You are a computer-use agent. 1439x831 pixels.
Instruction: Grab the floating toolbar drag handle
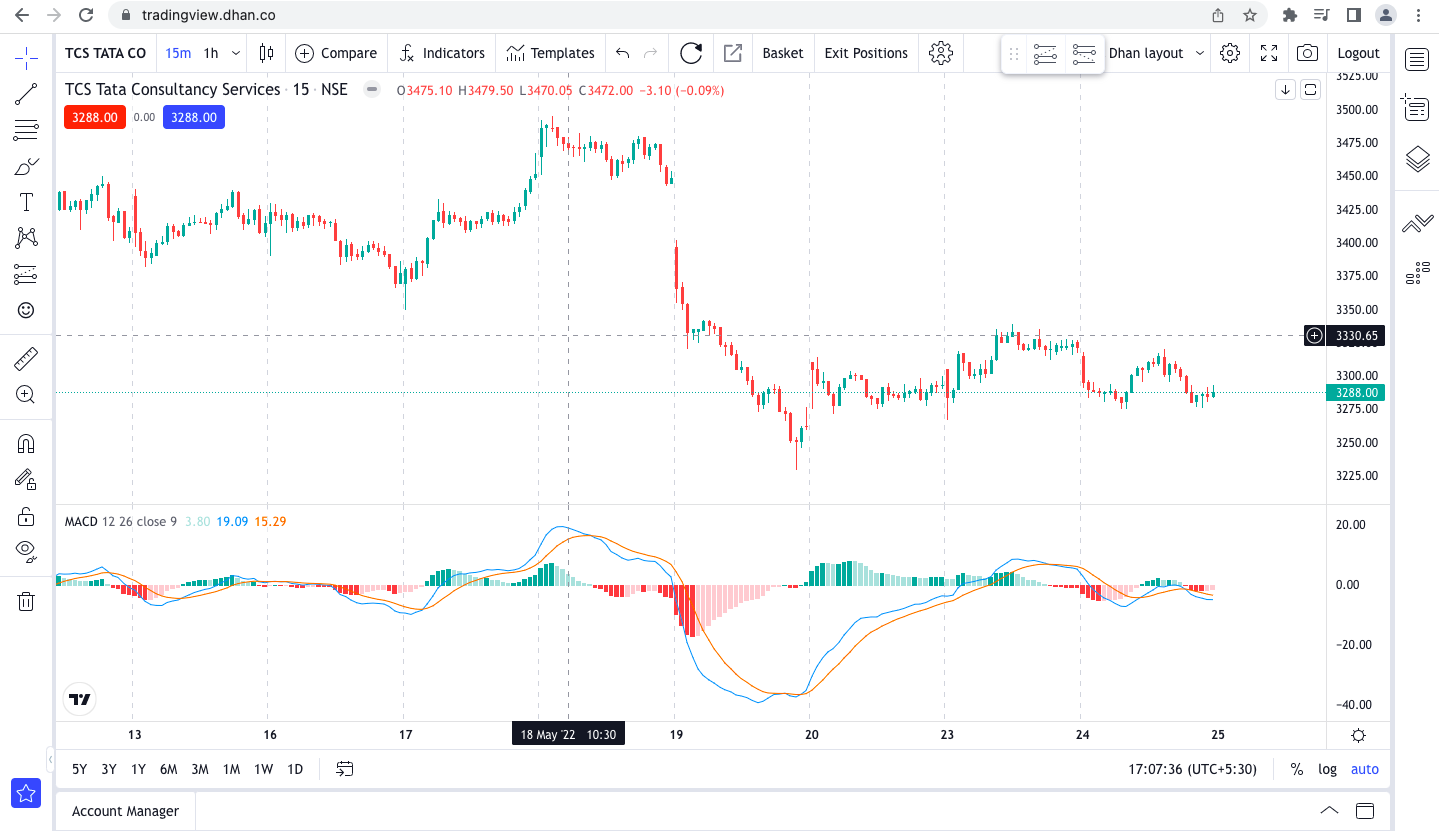tap(1014, 54)
